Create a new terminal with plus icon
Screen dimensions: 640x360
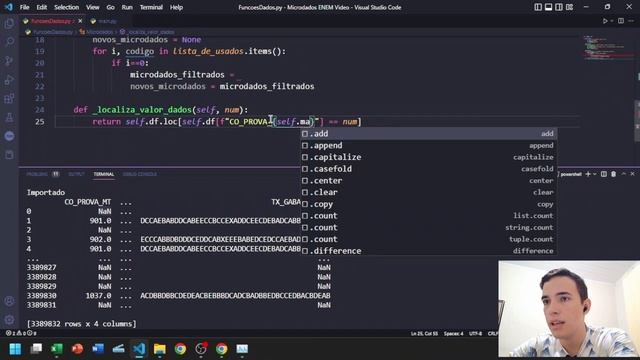click(x=588, y=174)
